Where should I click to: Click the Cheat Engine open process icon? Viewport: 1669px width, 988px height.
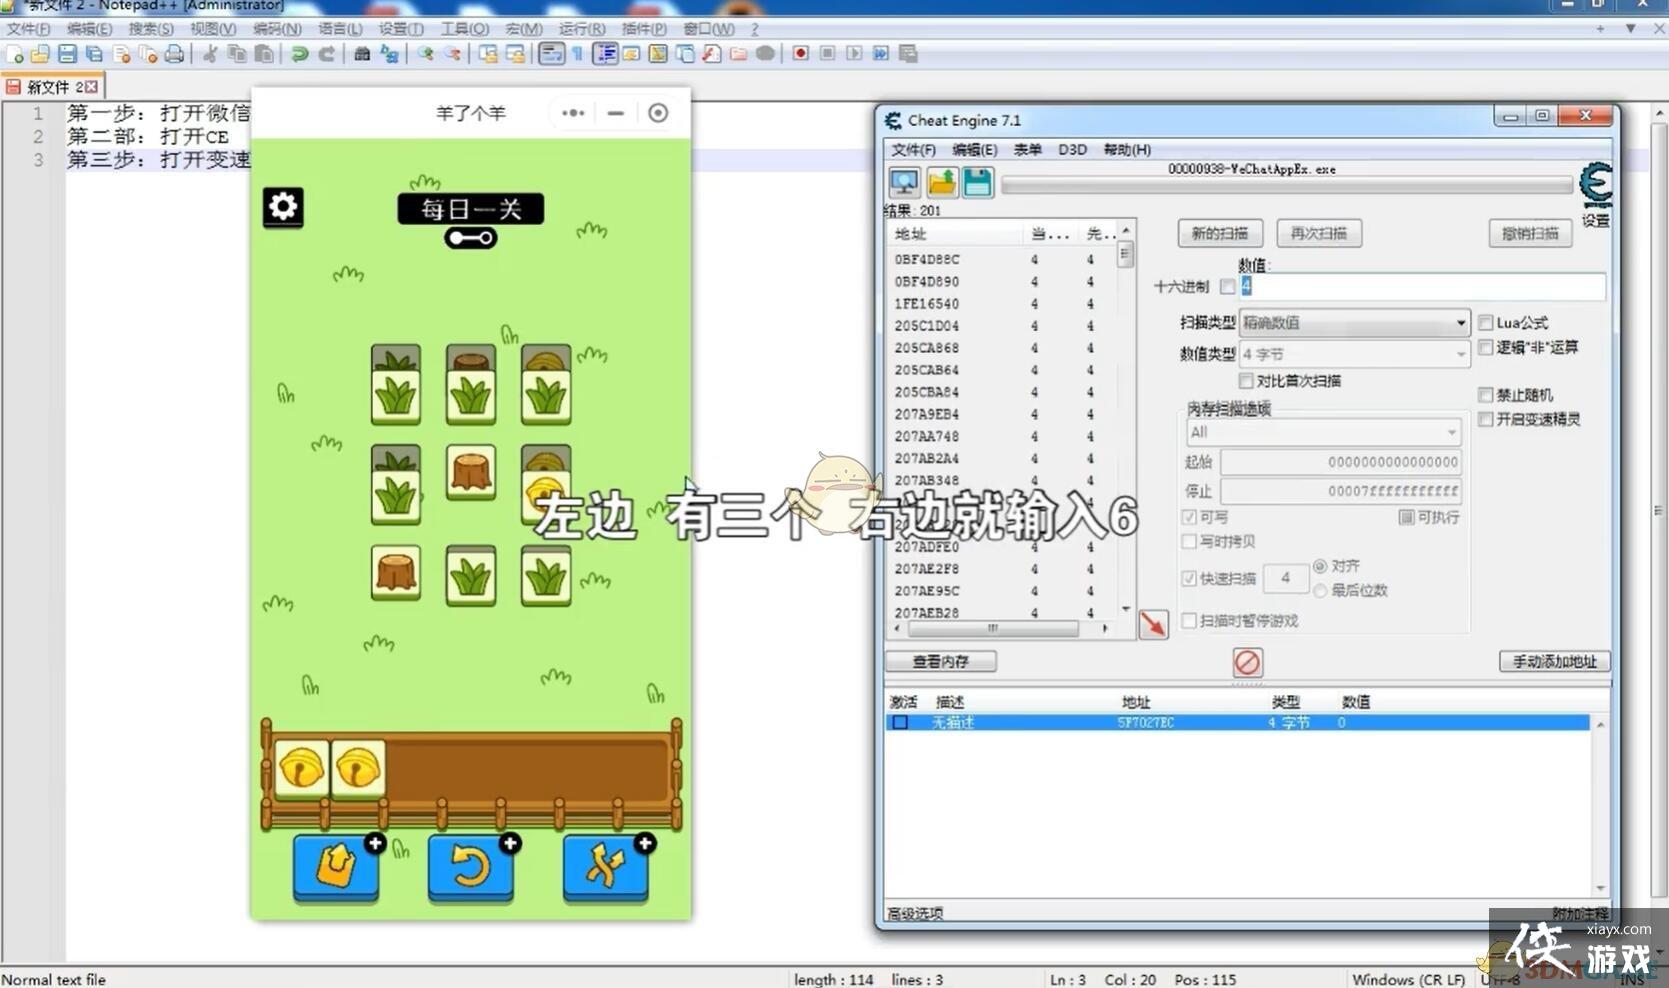904,182
